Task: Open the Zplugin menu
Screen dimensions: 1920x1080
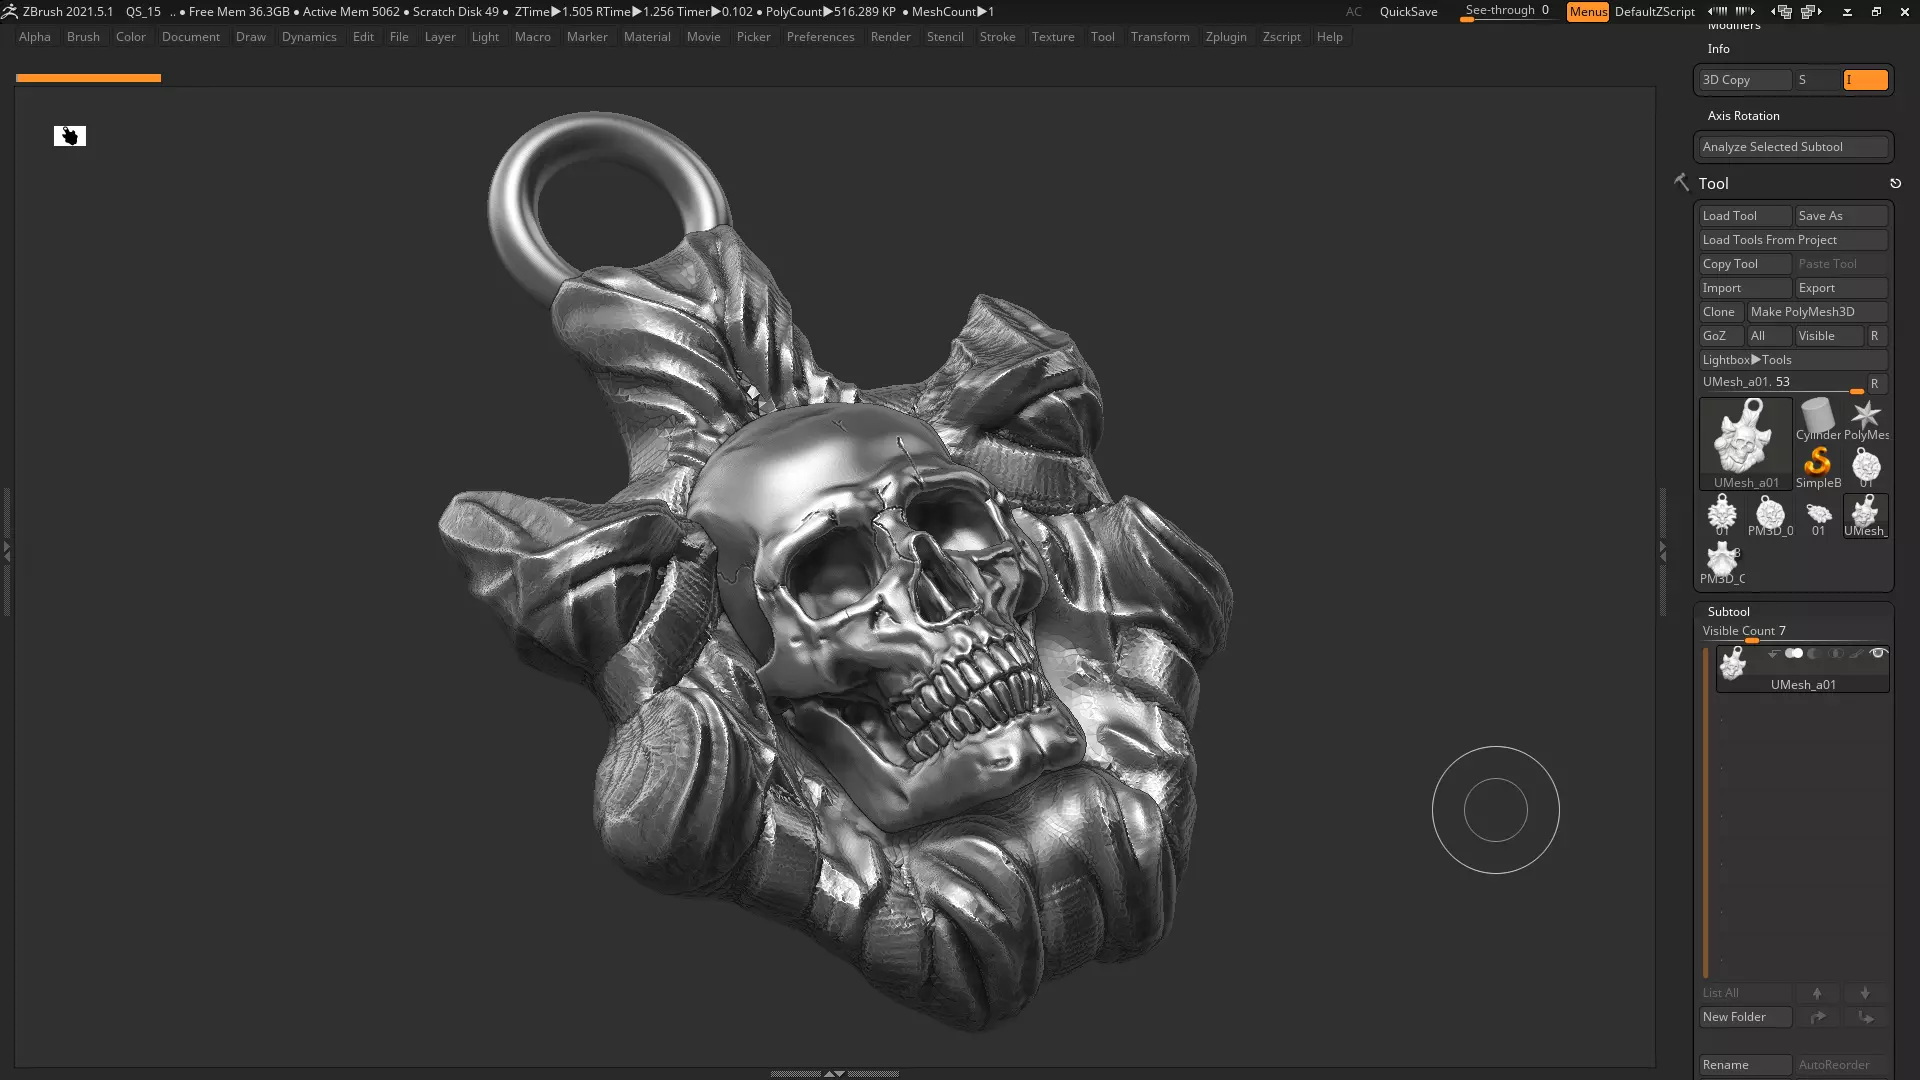Action: point(1226,37)
